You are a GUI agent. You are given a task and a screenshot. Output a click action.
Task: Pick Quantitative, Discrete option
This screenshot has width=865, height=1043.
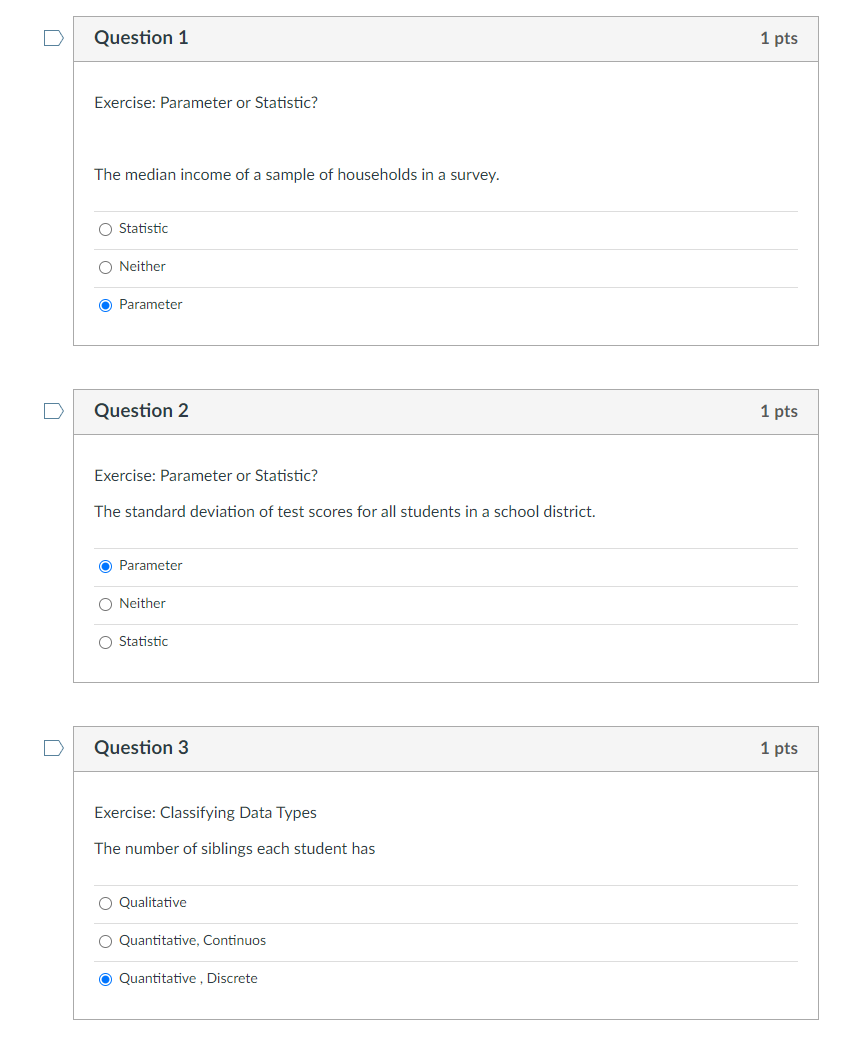pyautogui.click(x=105, y=979)
